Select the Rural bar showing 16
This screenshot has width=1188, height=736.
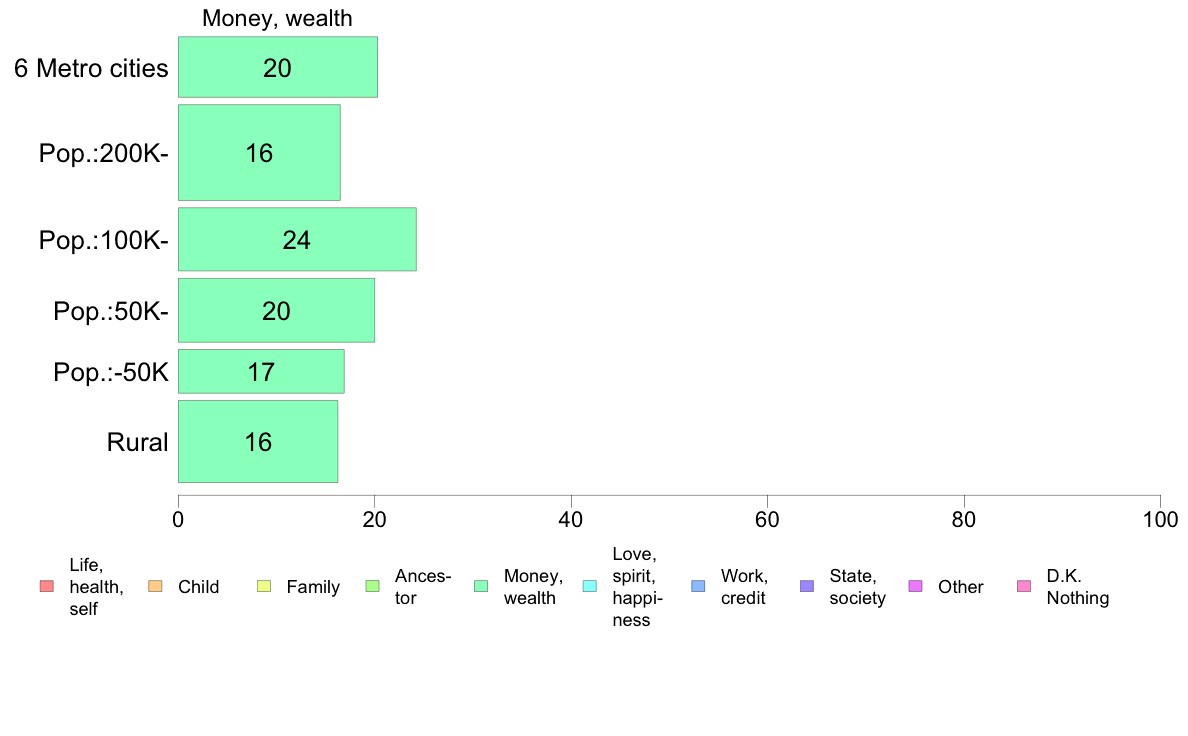[x=258, y=441]
